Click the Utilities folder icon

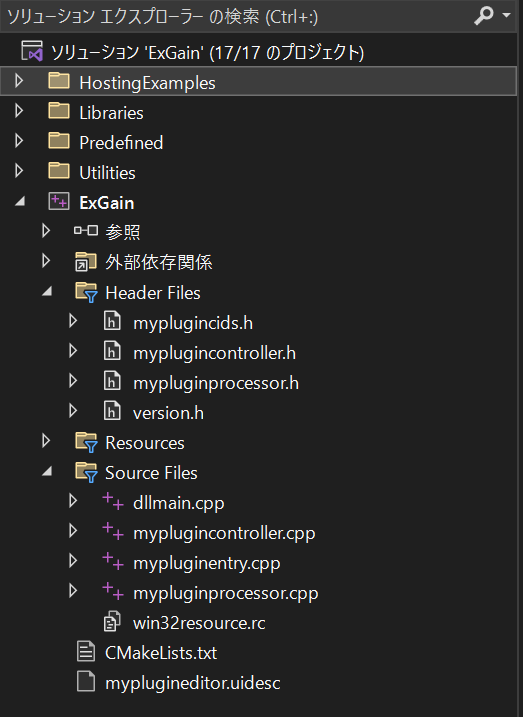point(59,171)
